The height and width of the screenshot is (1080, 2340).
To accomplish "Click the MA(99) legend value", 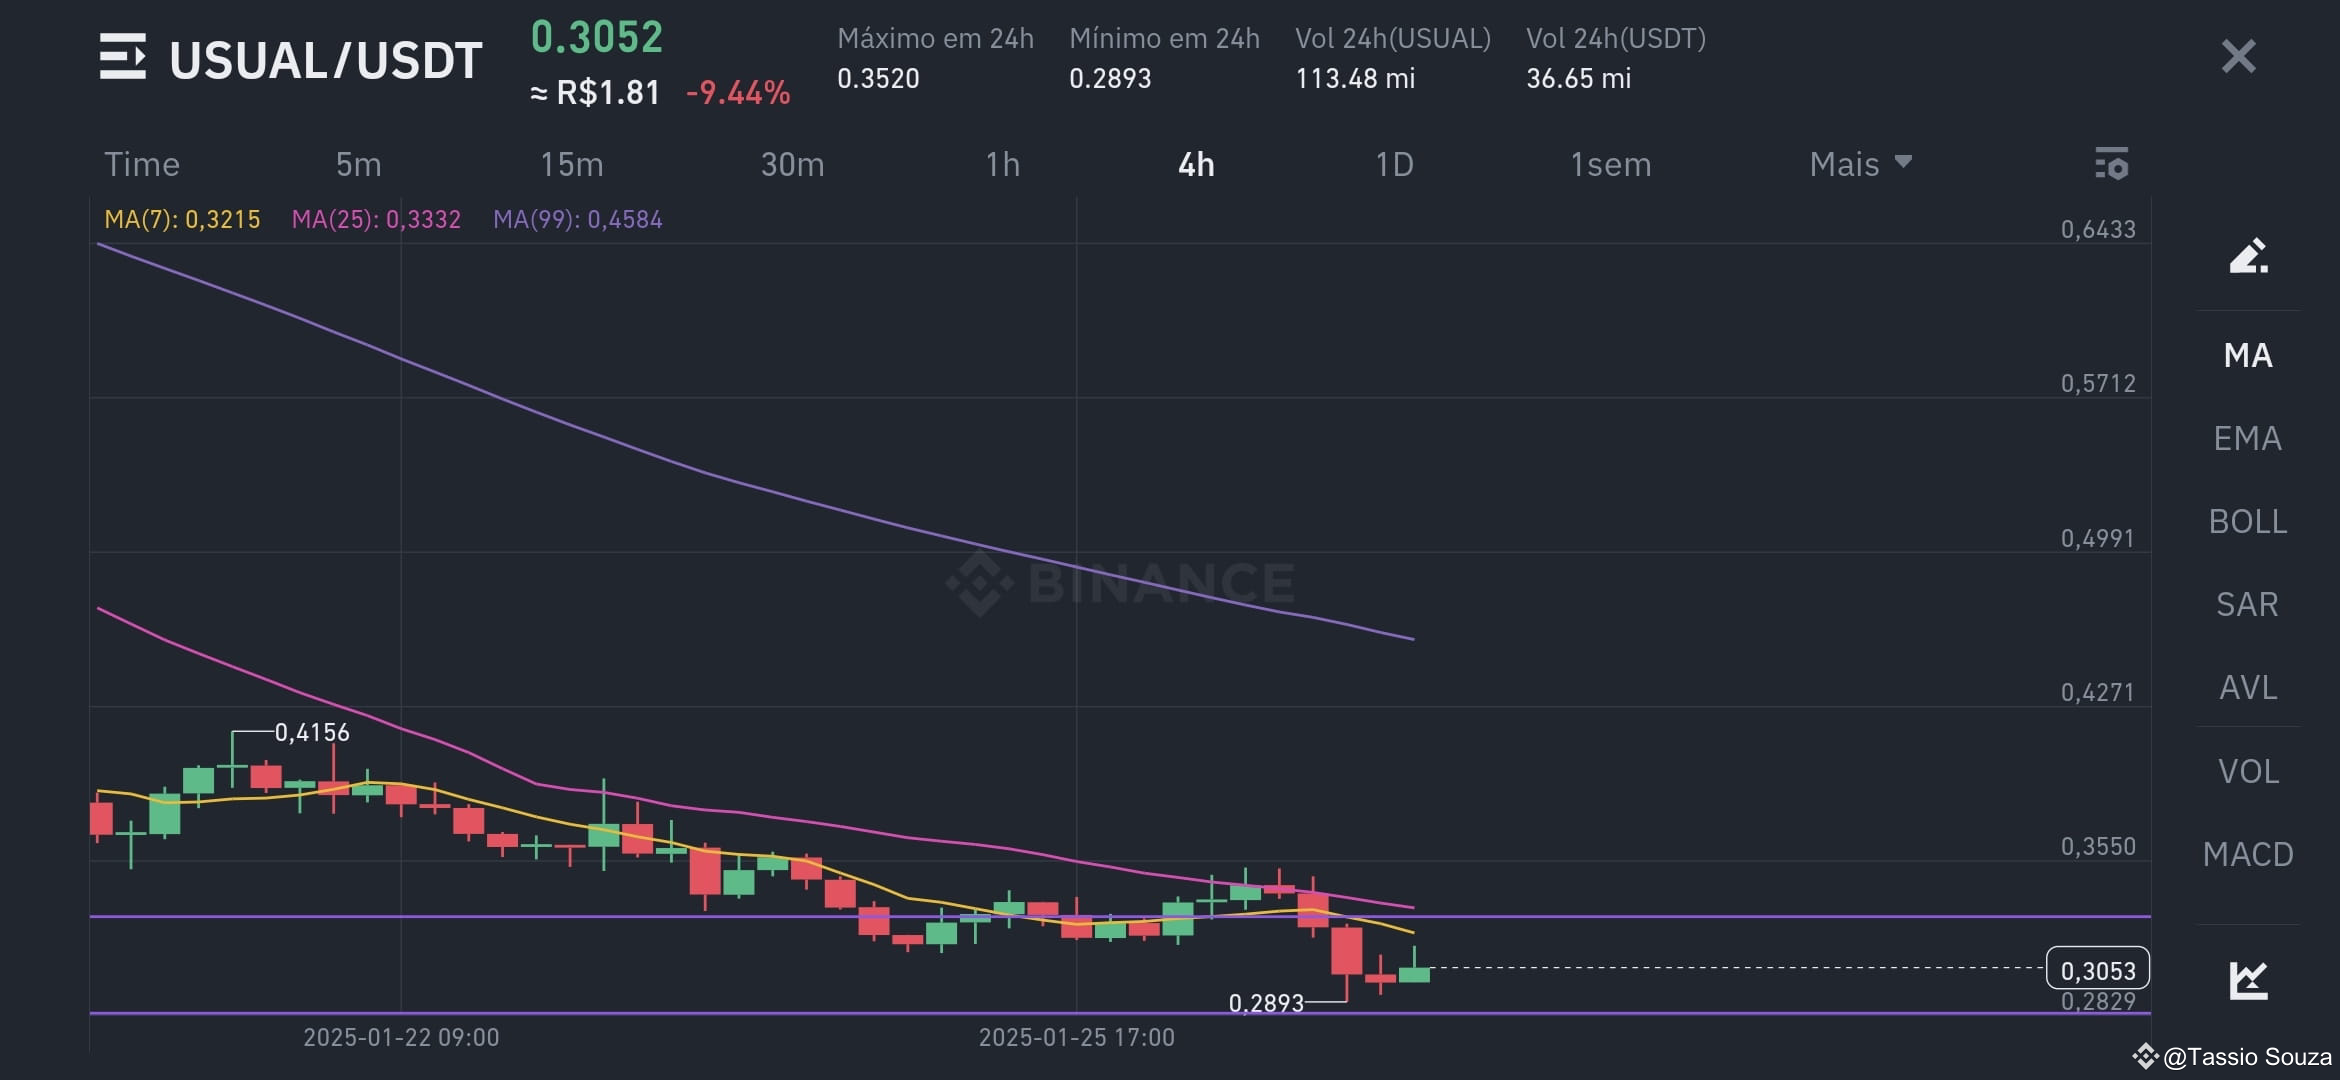I will coord(578,219).
